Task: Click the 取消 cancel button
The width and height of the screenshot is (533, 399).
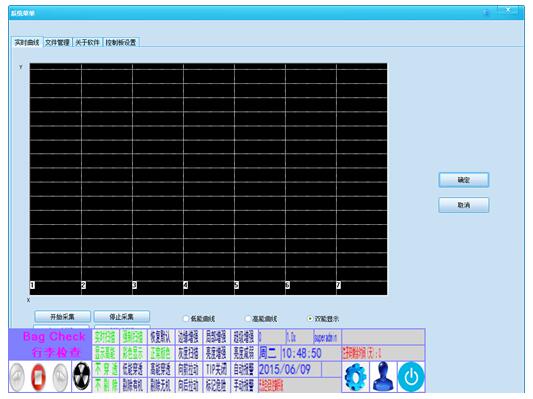Action: click(x=464, y=205)
